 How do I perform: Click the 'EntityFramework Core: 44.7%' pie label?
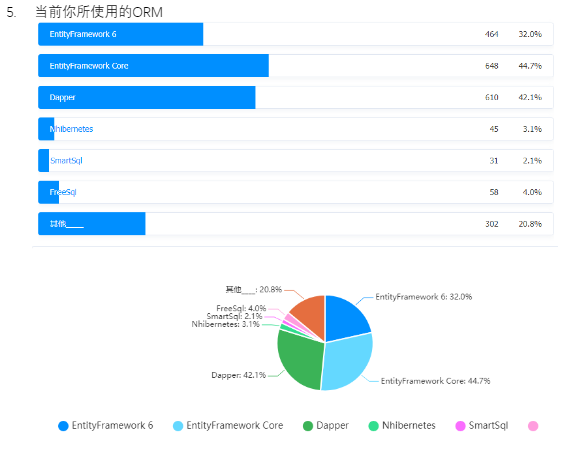[x=435, y=381]
